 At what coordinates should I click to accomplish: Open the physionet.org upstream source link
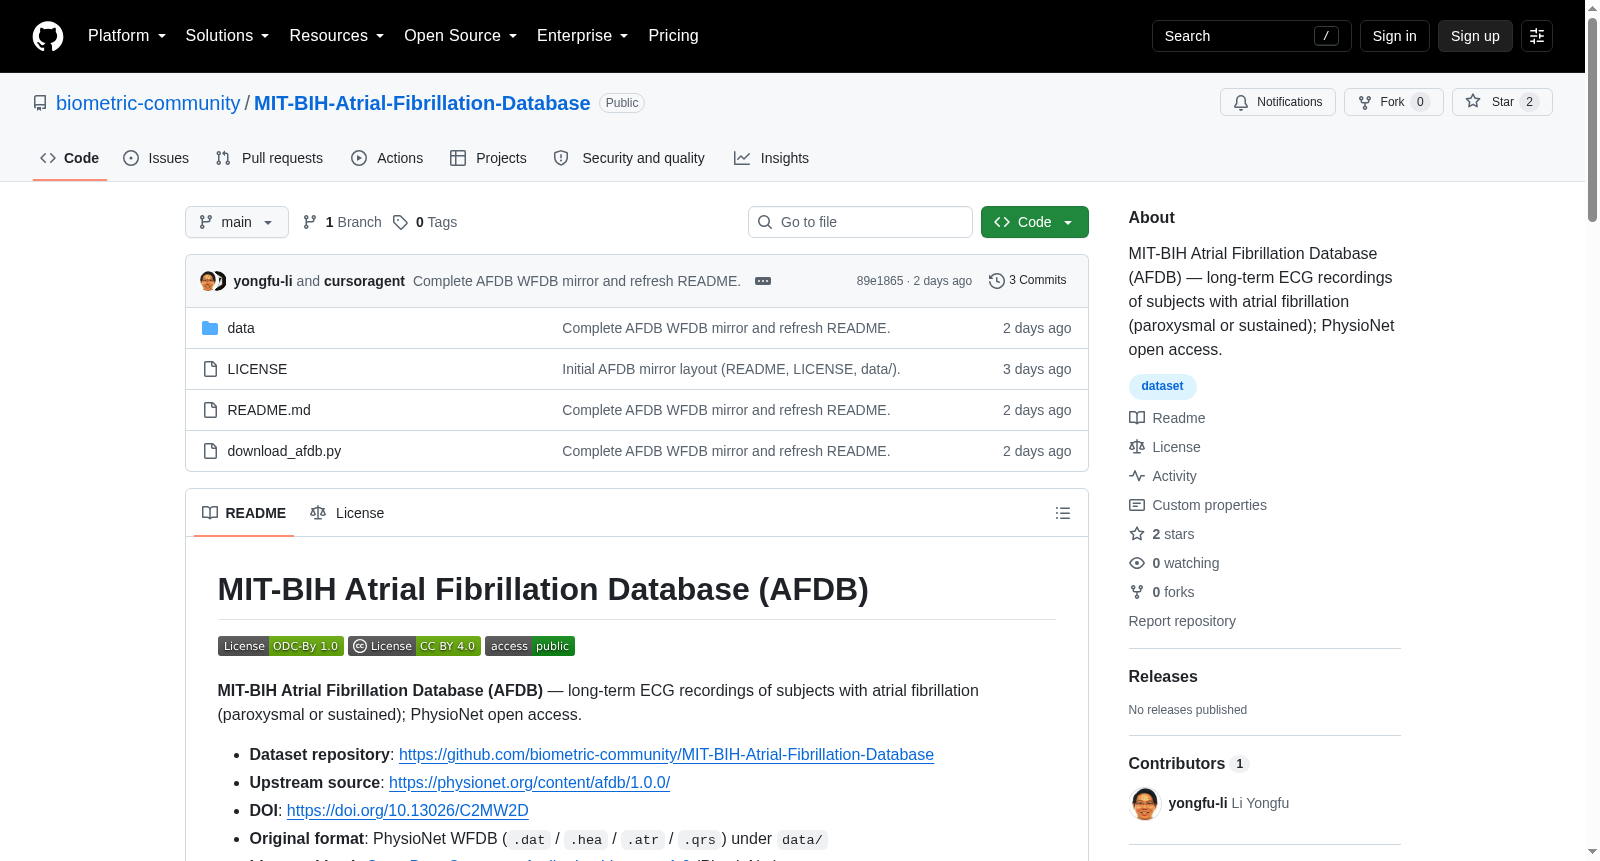click(x=529, y=782)
